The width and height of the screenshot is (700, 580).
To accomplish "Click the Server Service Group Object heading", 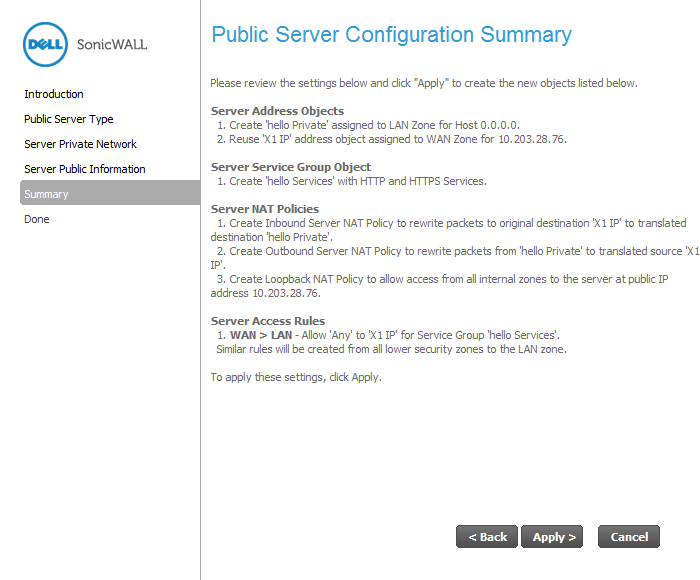I will 291,167.
